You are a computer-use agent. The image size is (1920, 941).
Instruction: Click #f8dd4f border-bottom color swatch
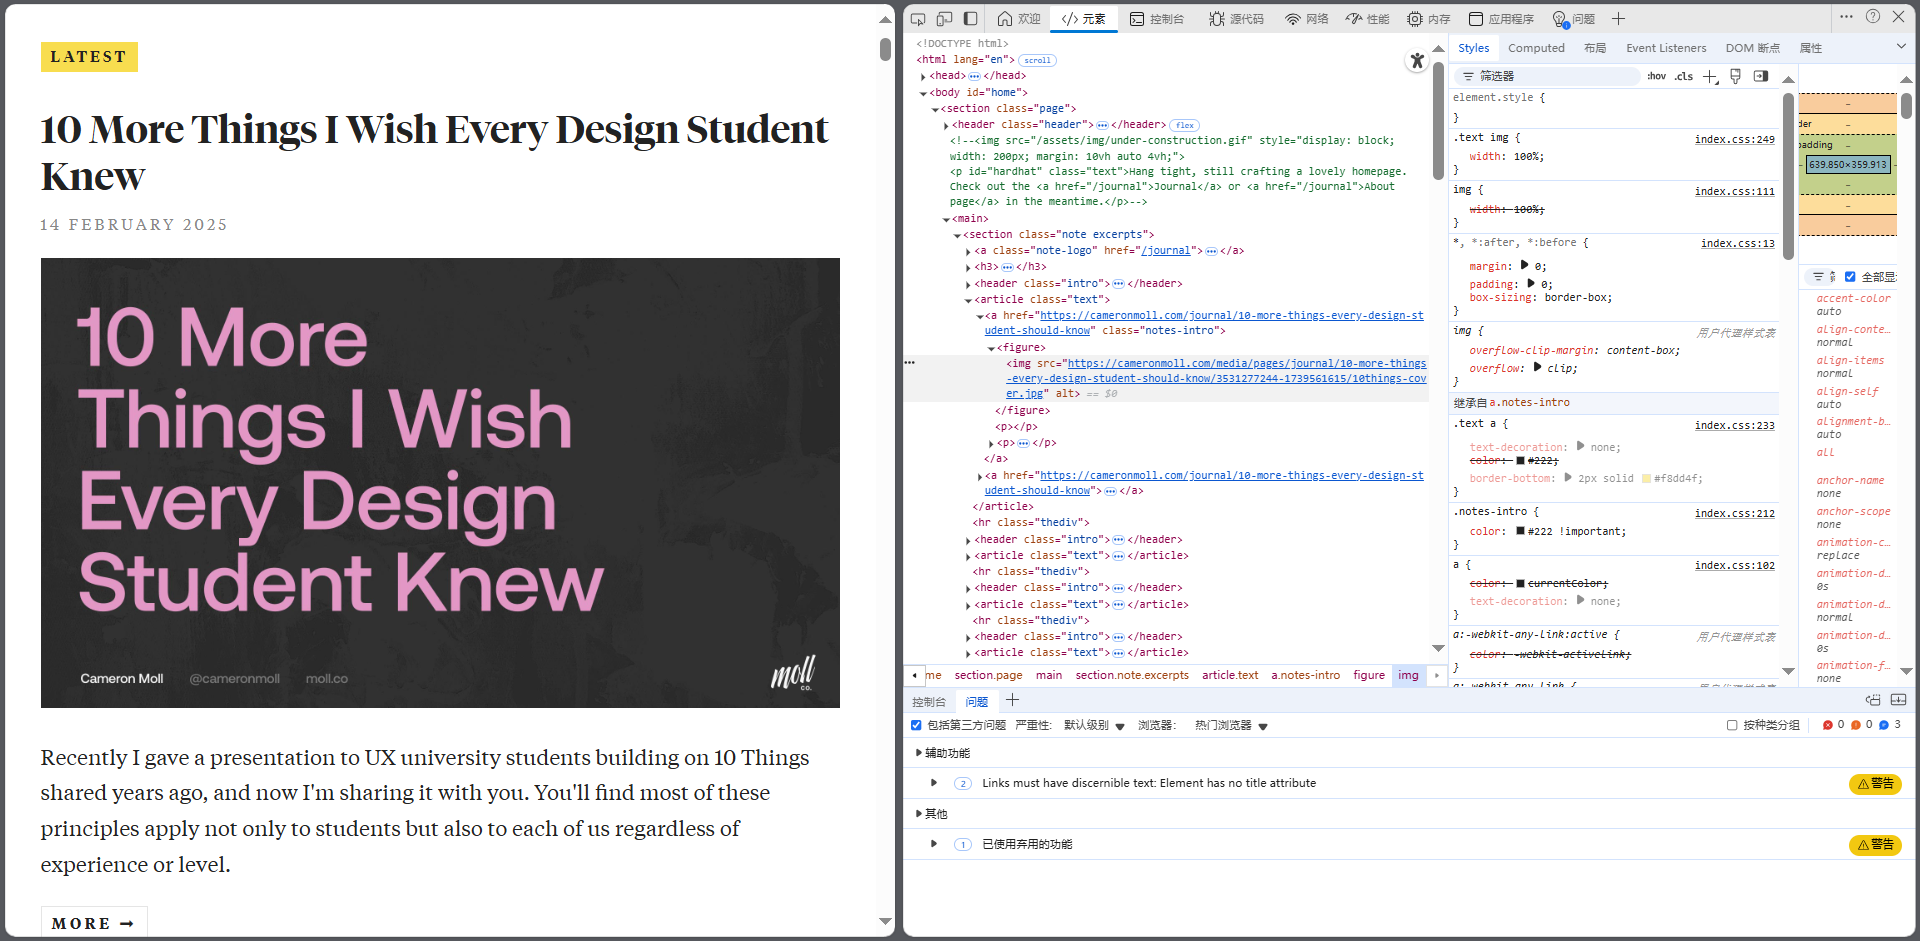1646,479
